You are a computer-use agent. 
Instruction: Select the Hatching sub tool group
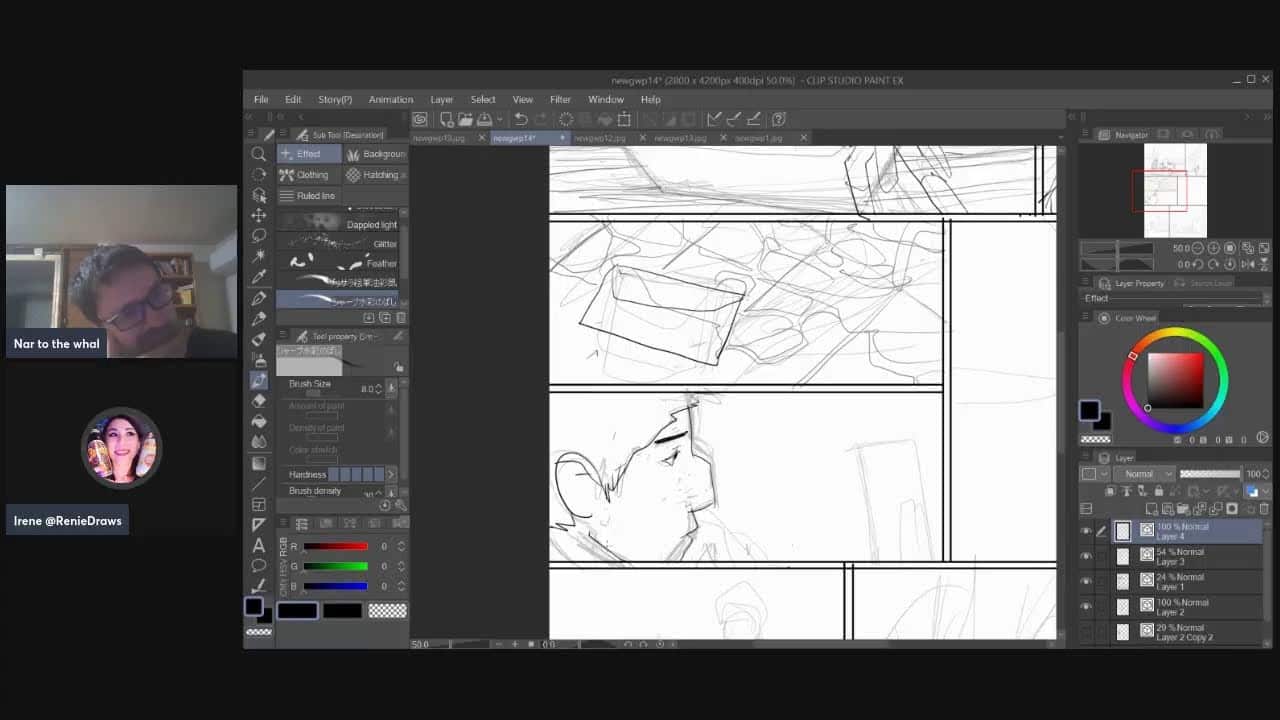[372, 175]
